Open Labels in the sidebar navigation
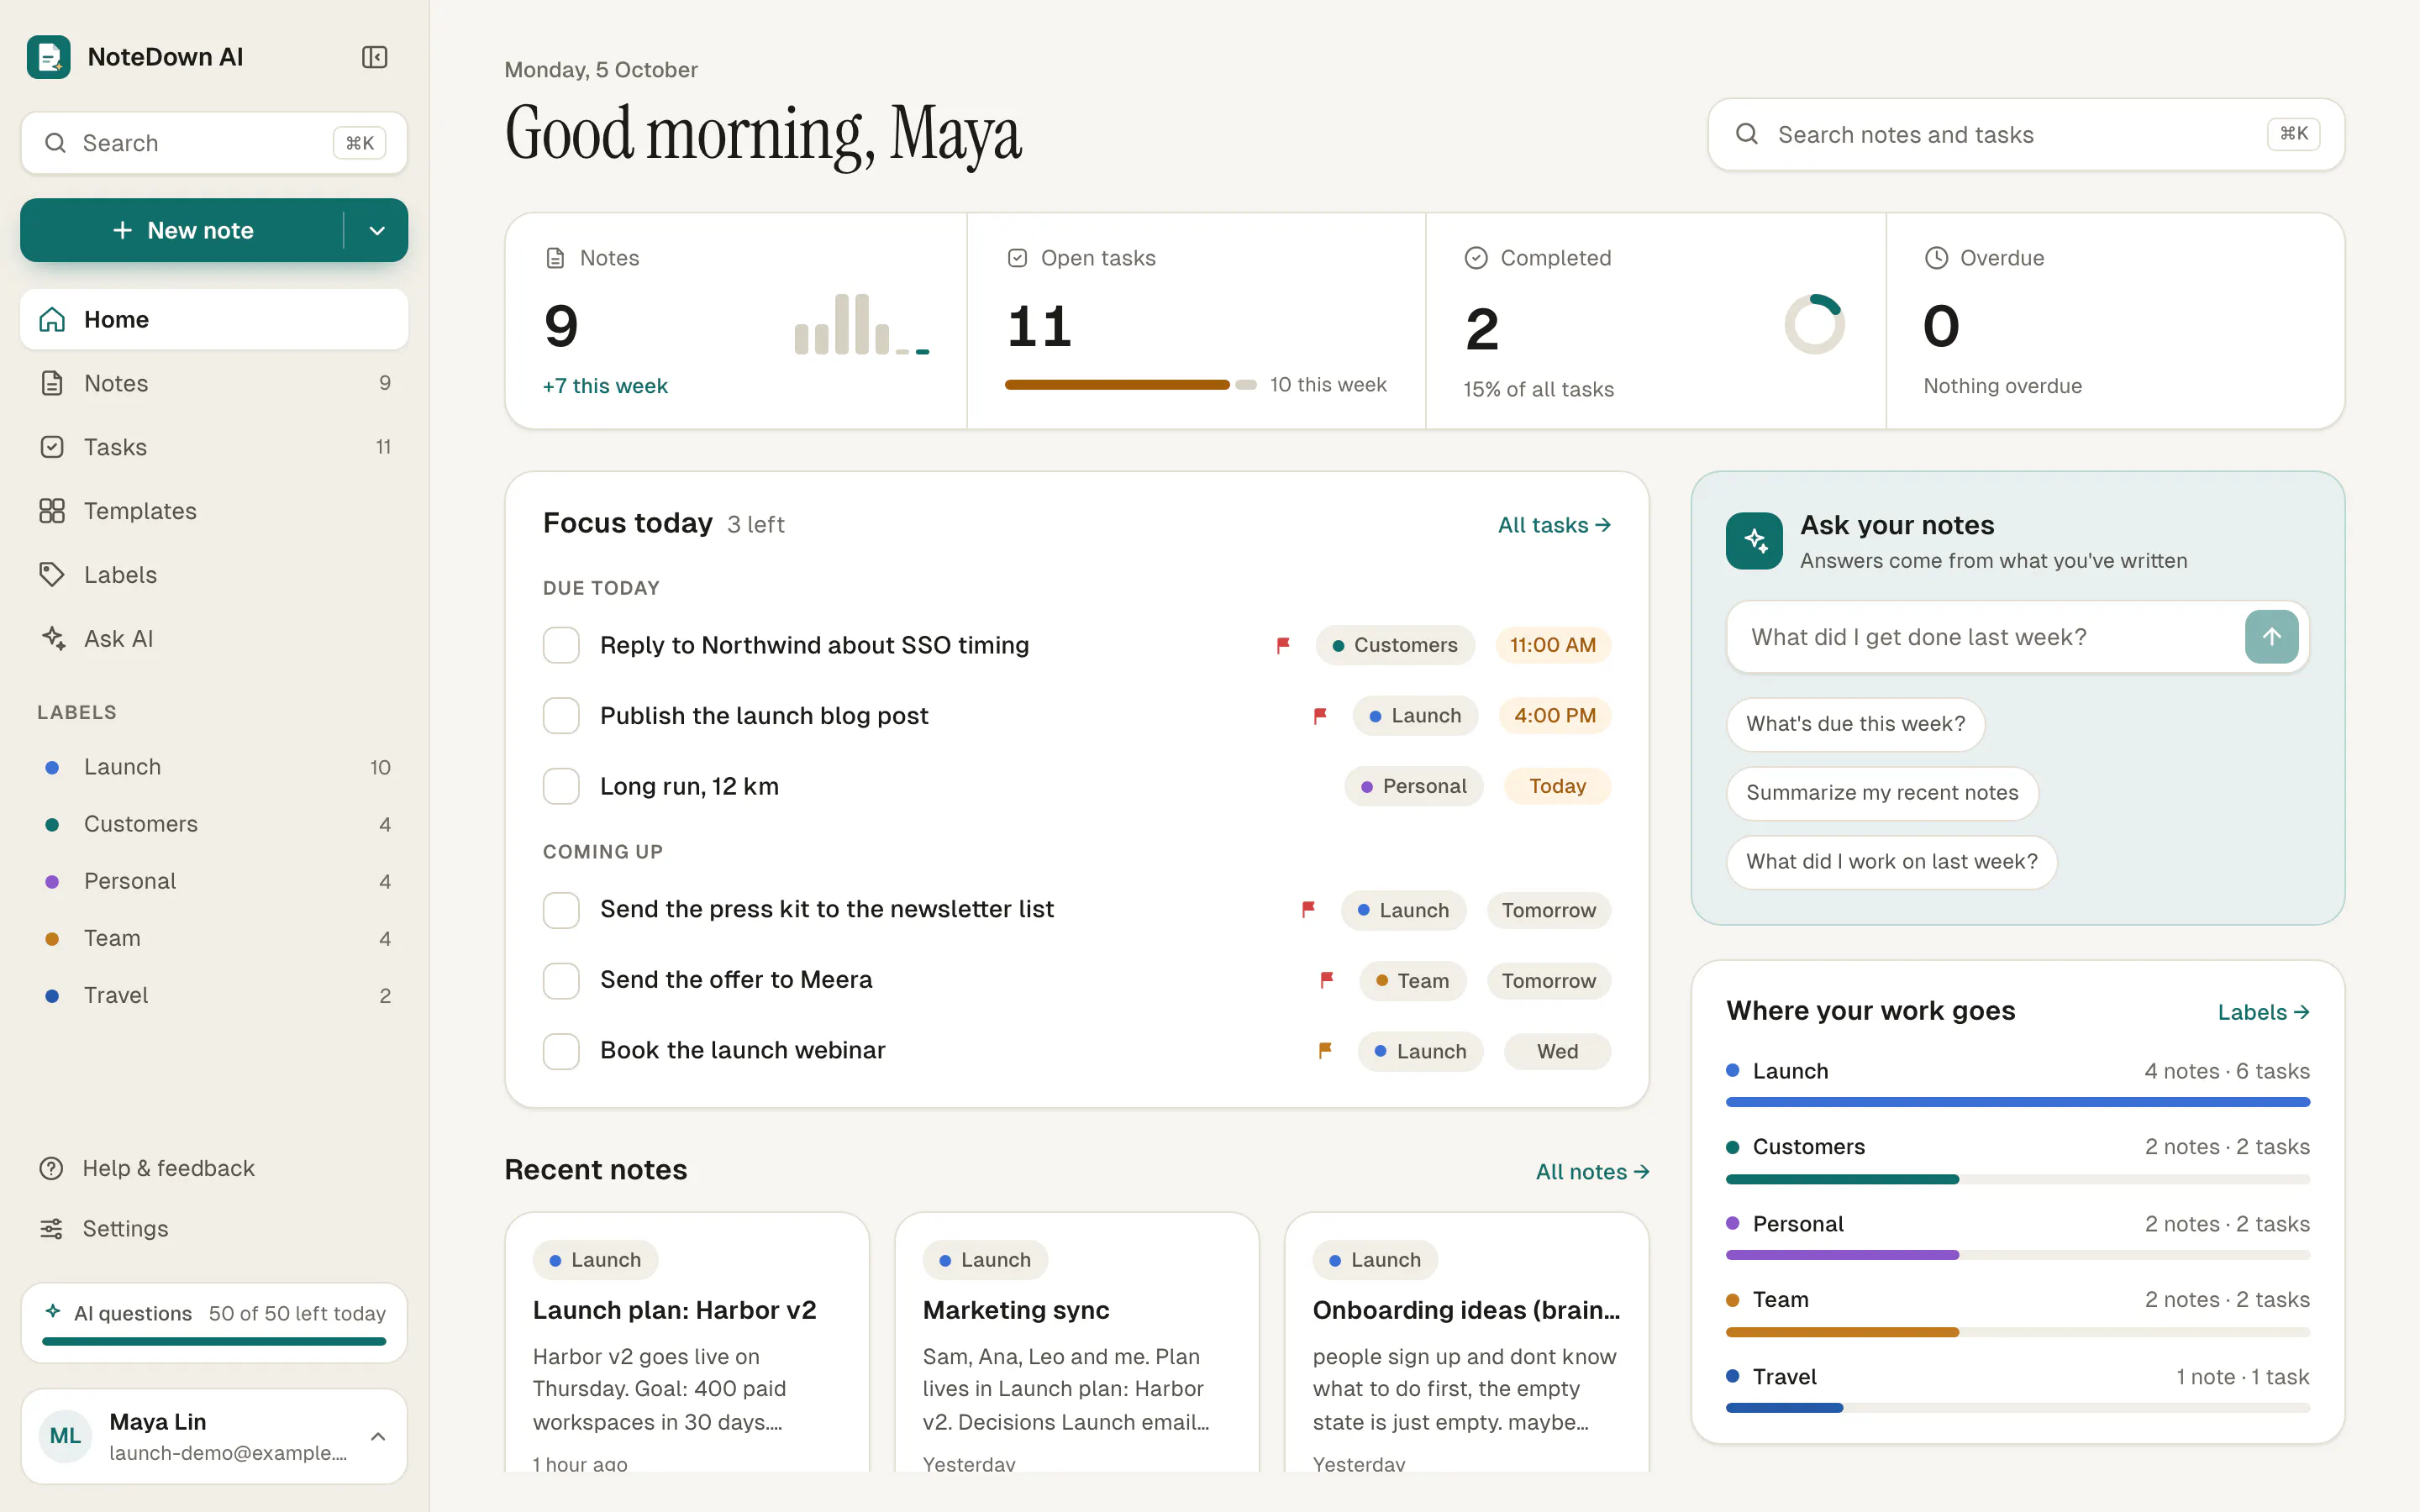This screenshot has height=1512, width=2420. (x=214, y=575)
